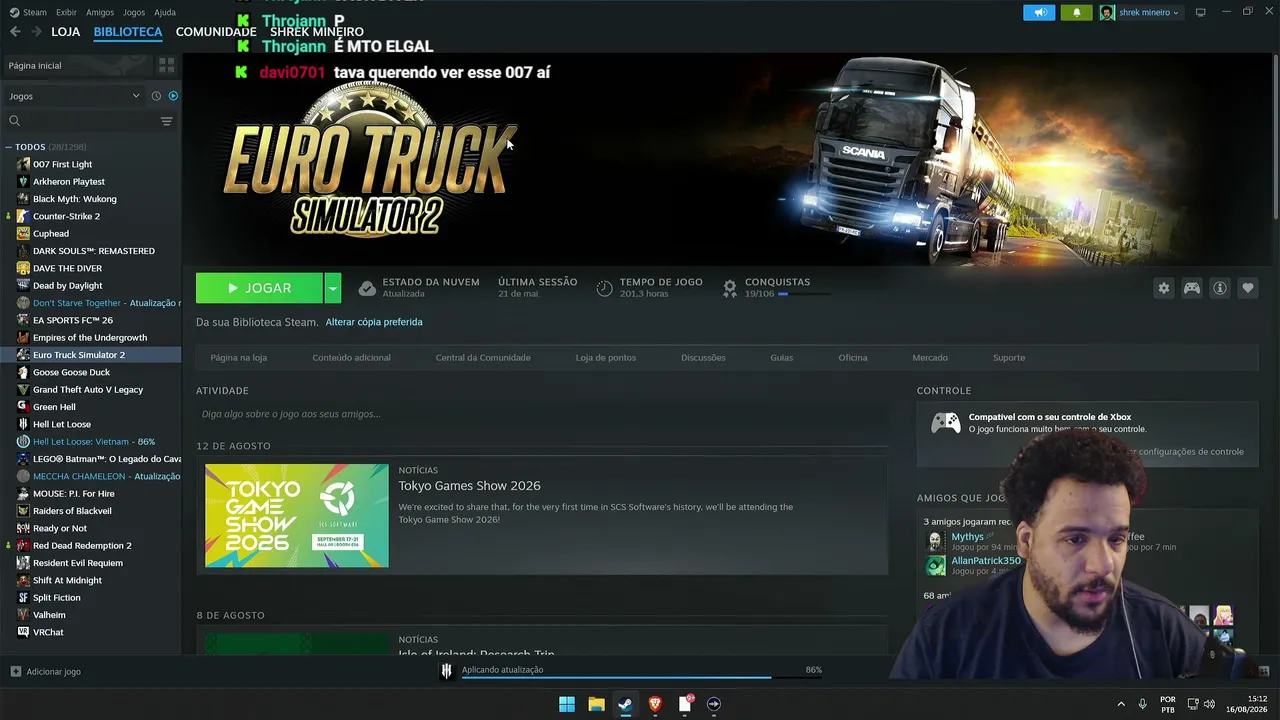Open the Windows Start menu
This screenshot has width=1280, height=720.
pyautogui.click(x=567, y=704)
